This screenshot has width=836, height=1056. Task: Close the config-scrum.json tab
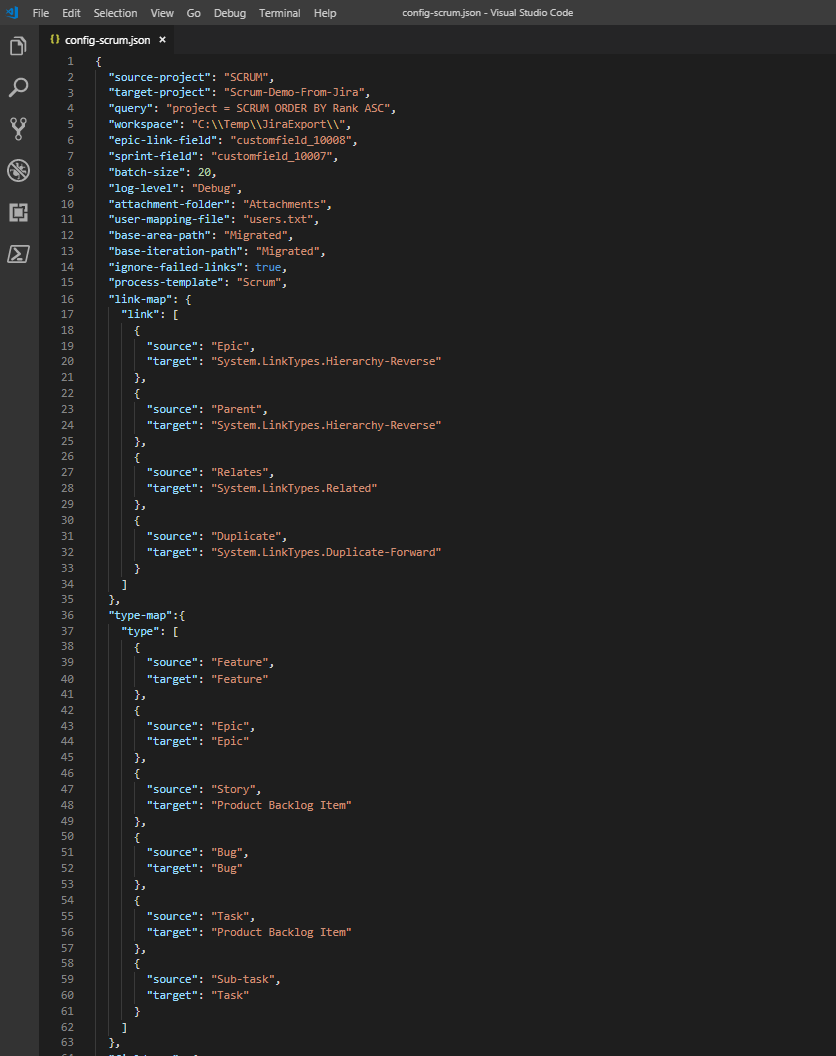click(162, 40)
